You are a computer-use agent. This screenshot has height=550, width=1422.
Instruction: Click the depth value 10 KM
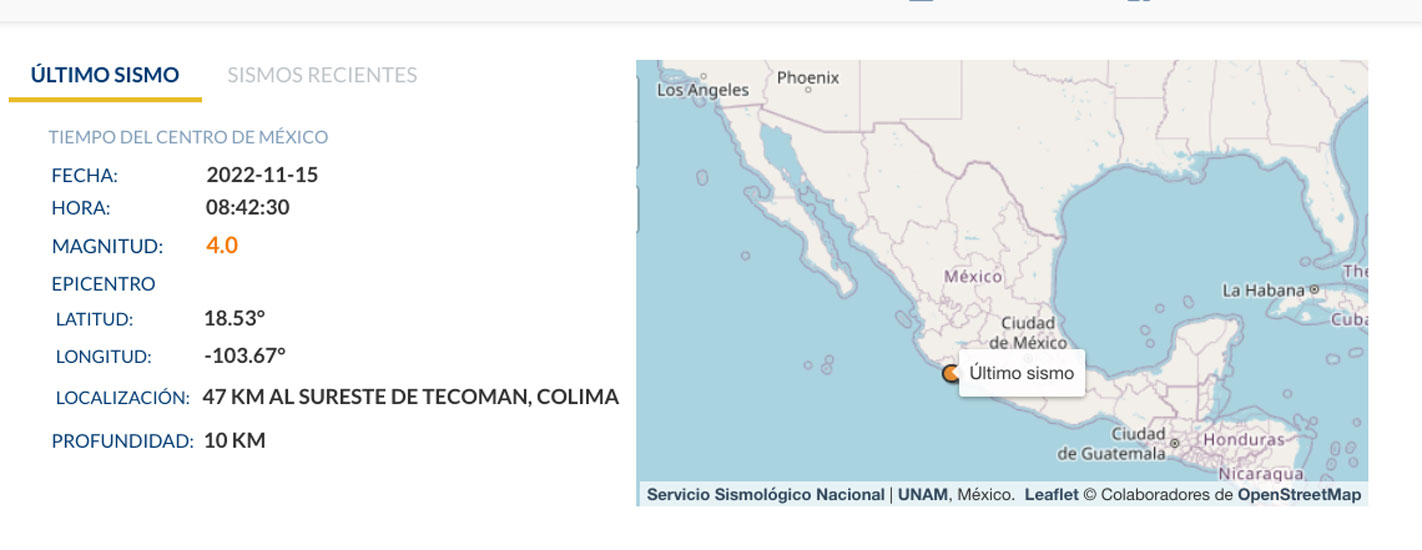click(235, 440)
